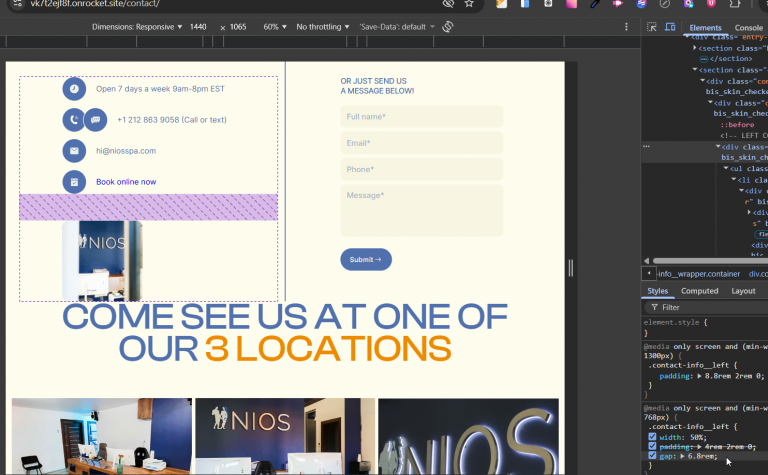
Task: Click the +1 212 863 9058 phone number
Action: click(172, 120)
